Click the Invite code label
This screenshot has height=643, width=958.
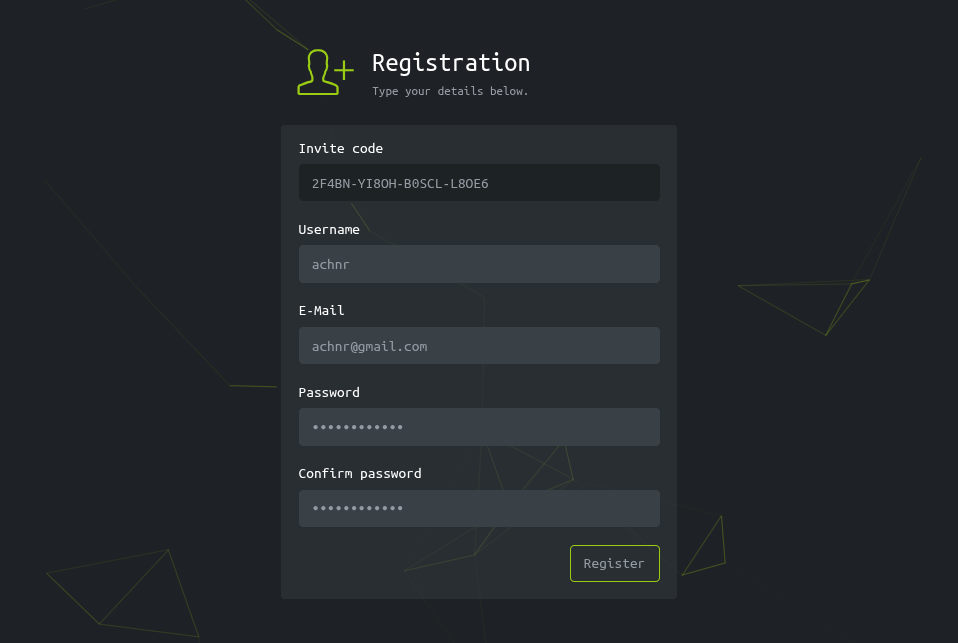(340, 149)
